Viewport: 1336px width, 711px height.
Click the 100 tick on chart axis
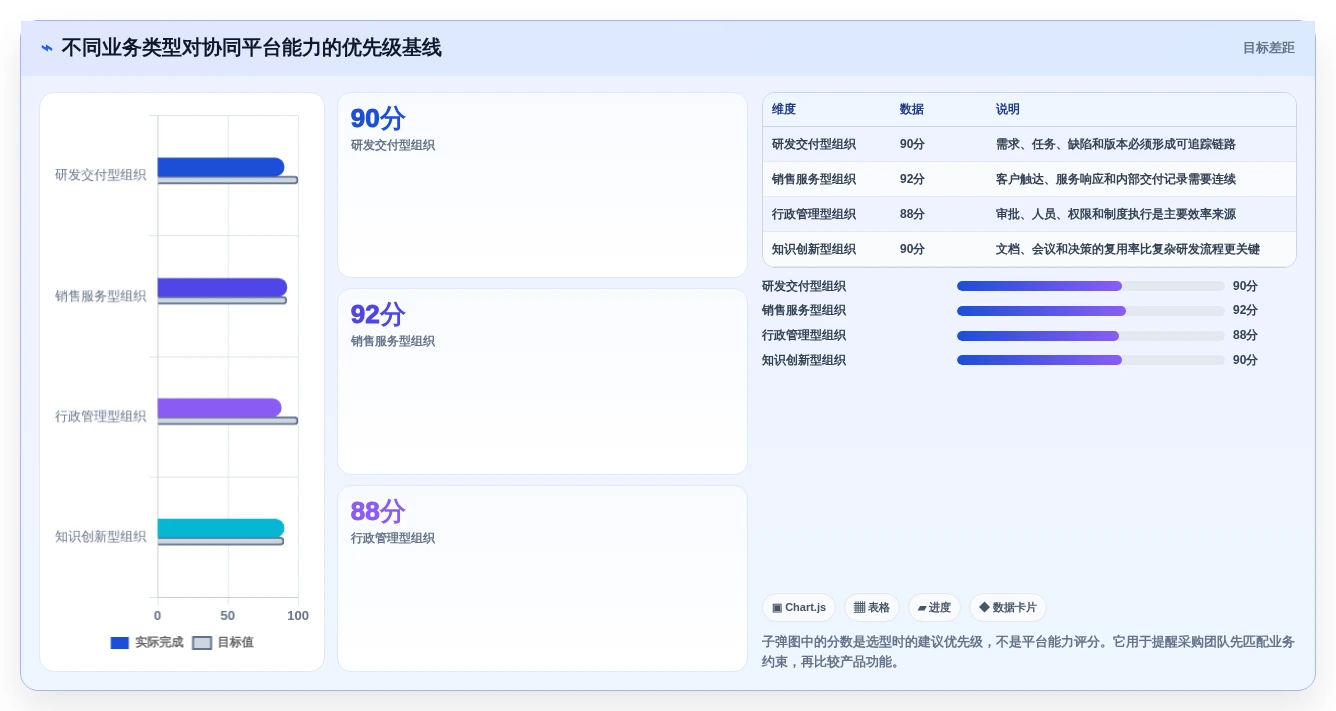[298, 616]
